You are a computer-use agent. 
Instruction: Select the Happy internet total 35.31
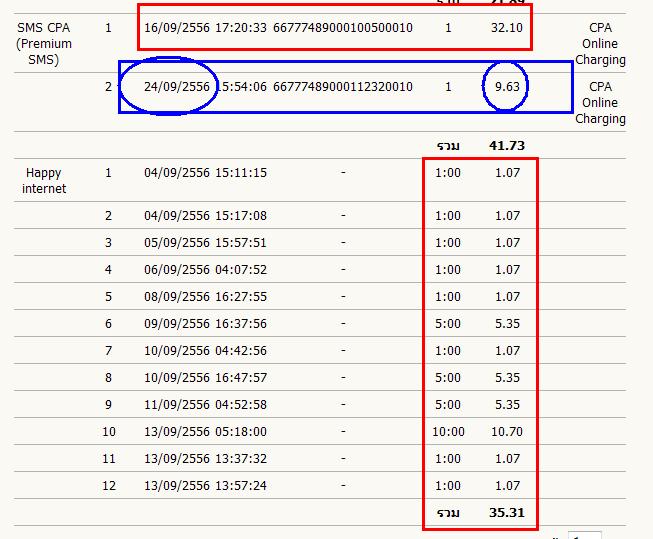[x=507, y=512]
